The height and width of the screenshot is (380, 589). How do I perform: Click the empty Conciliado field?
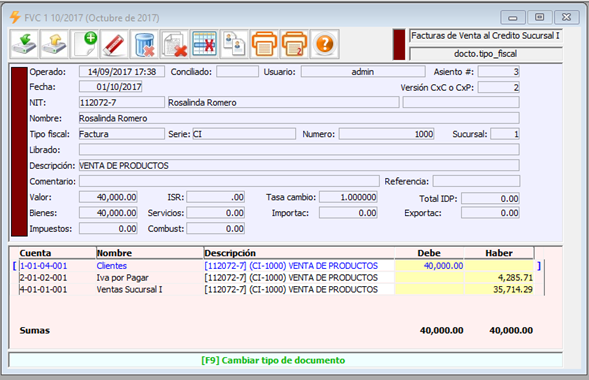237,72
